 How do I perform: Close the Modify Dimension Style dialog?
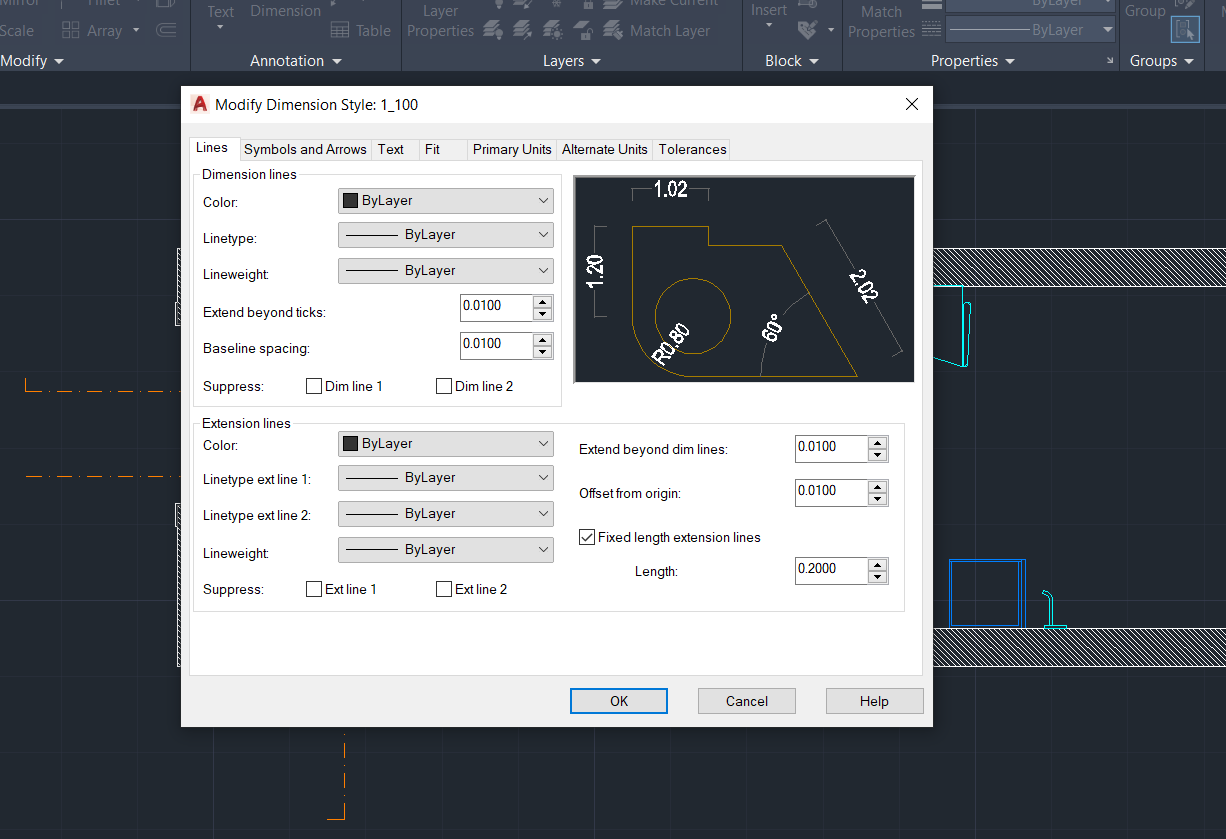[911, 104]
